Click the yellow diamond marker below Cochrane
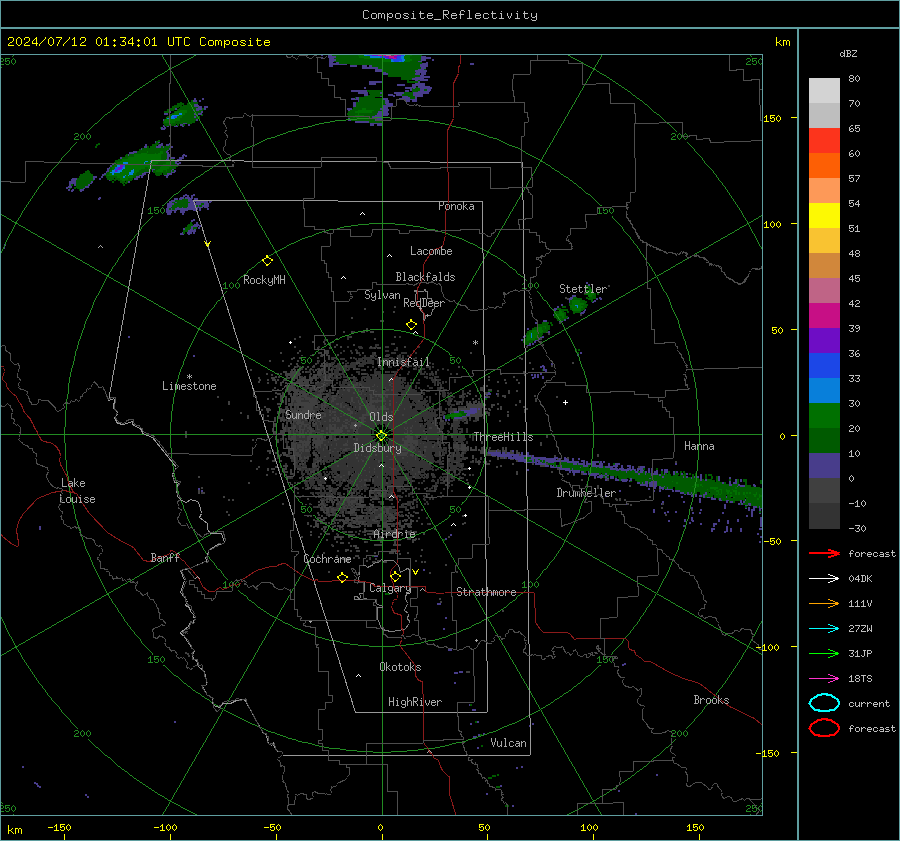Viewport: 900px width, 841px height. point(342,577)
